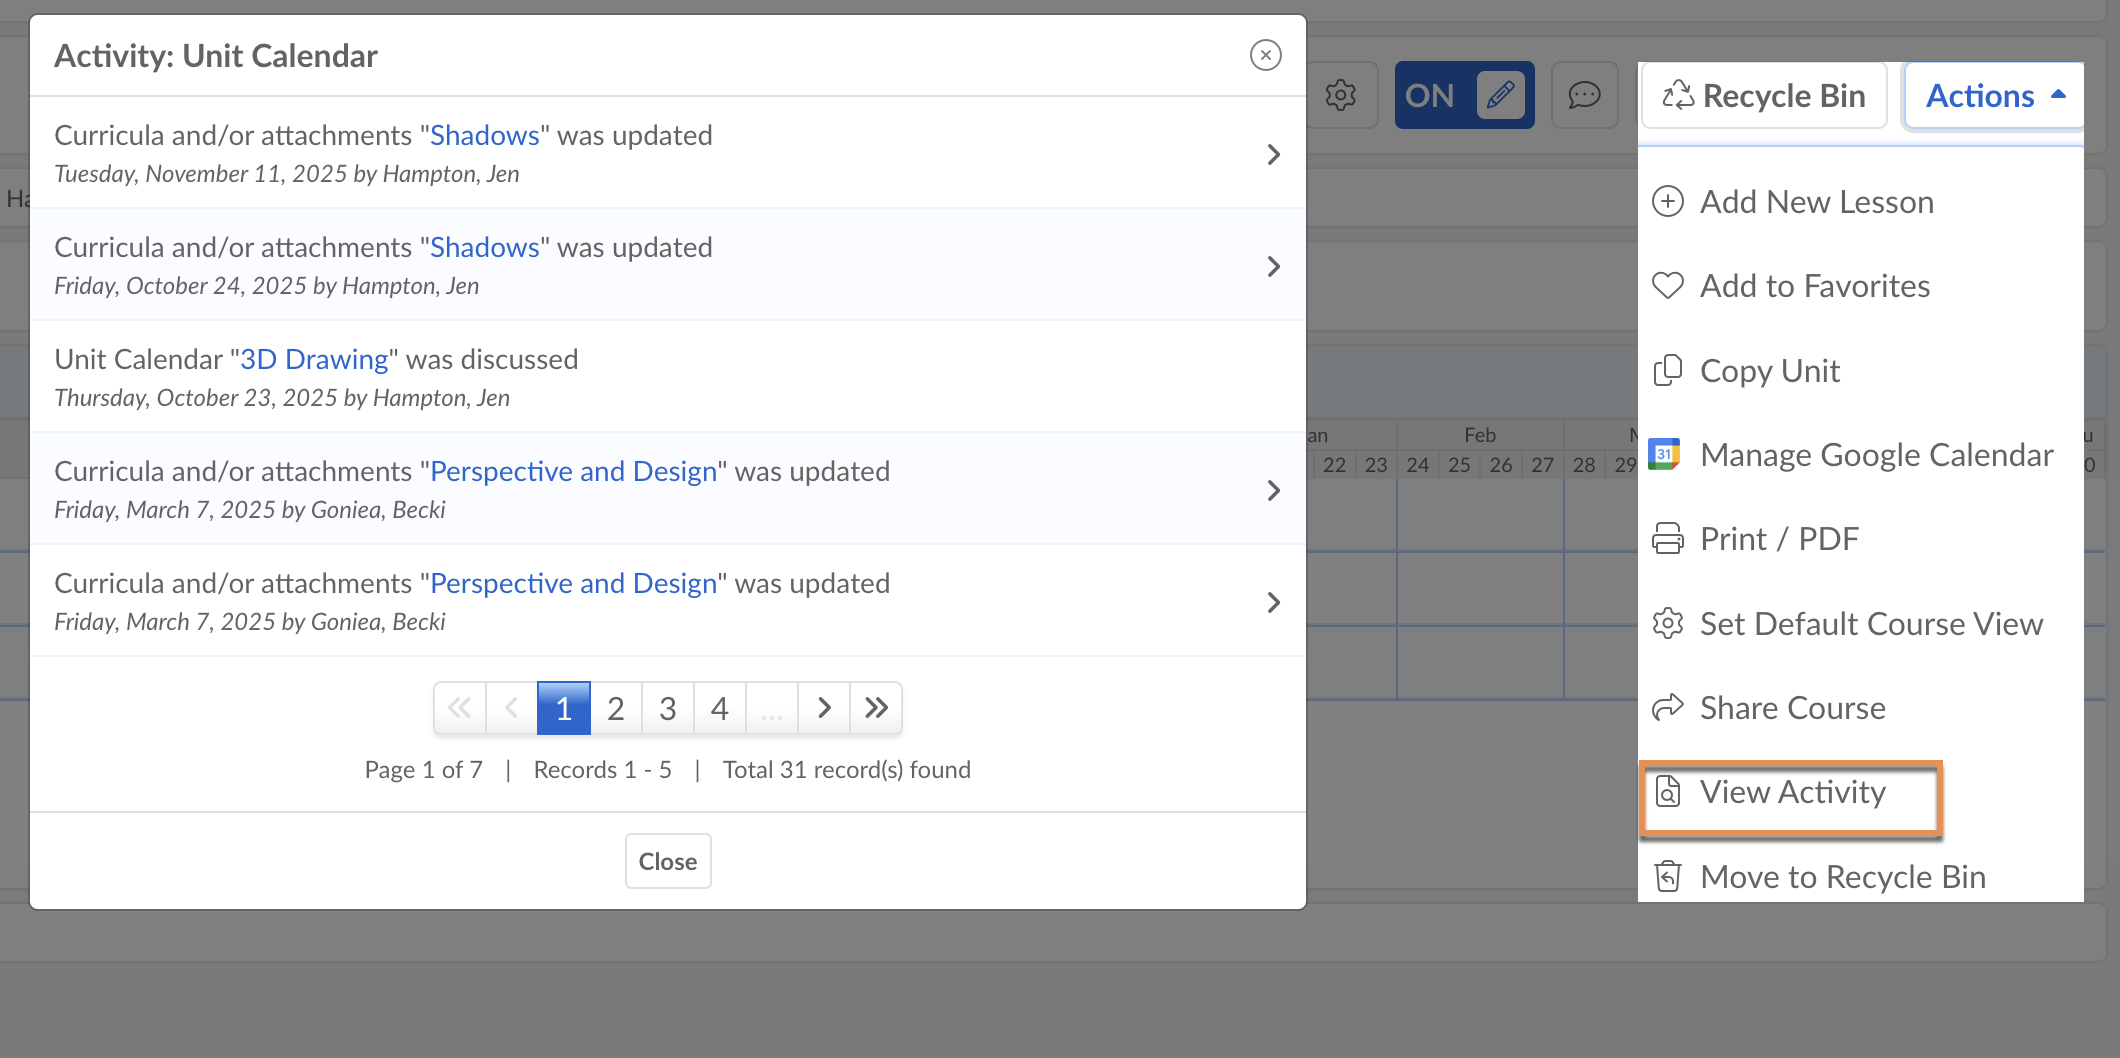Open the 3D Drawing link
Image resolution: width=2120 pixels, height=1058 pixels.
tap(314, 359)
